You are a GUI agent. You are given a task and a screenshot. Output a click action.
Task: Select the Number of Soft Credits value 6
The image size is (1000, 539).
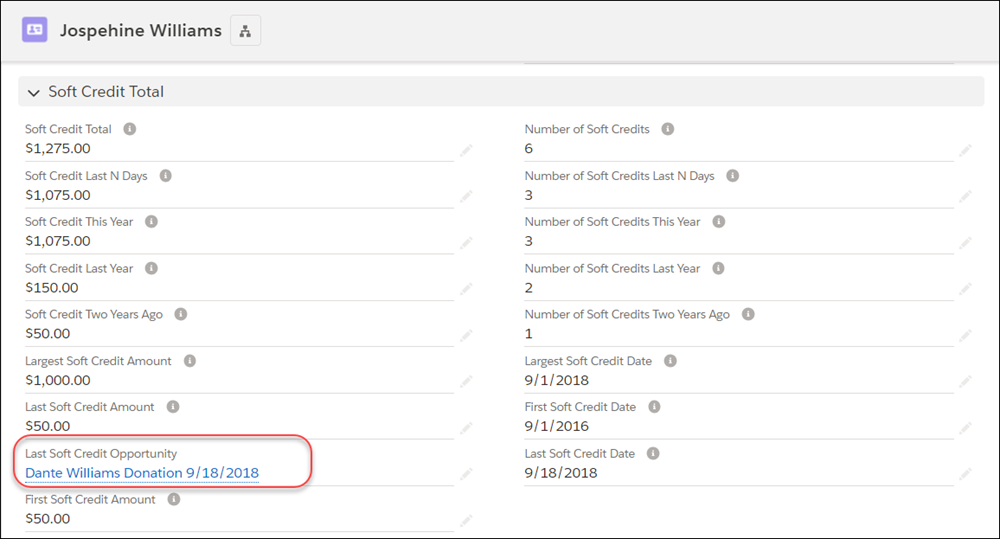pyautogui.click(x=529, y=149)
